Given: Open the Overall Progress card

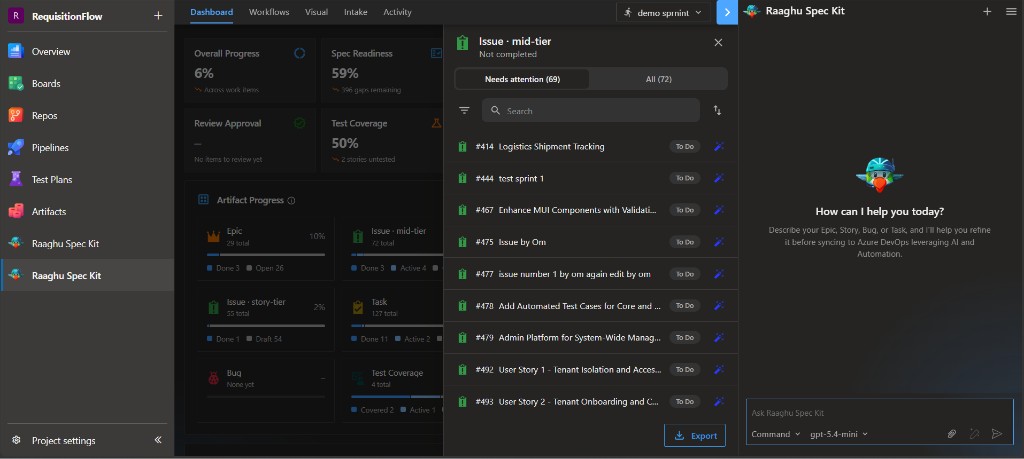Looking at the screenshot, I should (250, 71).
